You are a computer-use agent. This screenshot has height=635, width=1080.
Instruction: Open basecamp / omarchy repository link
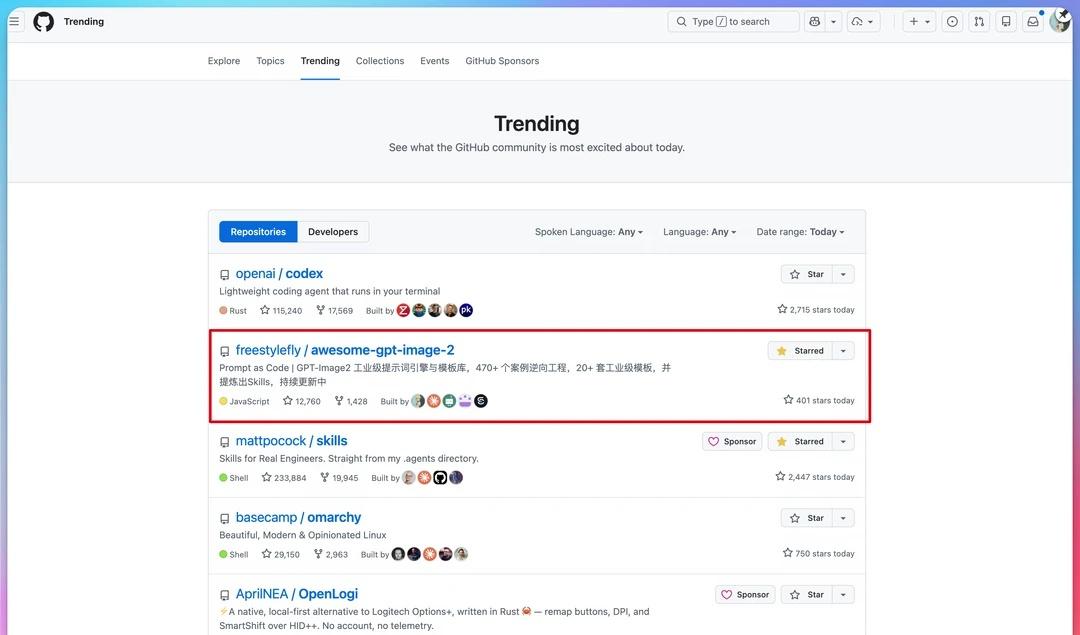tap(298, 517)
